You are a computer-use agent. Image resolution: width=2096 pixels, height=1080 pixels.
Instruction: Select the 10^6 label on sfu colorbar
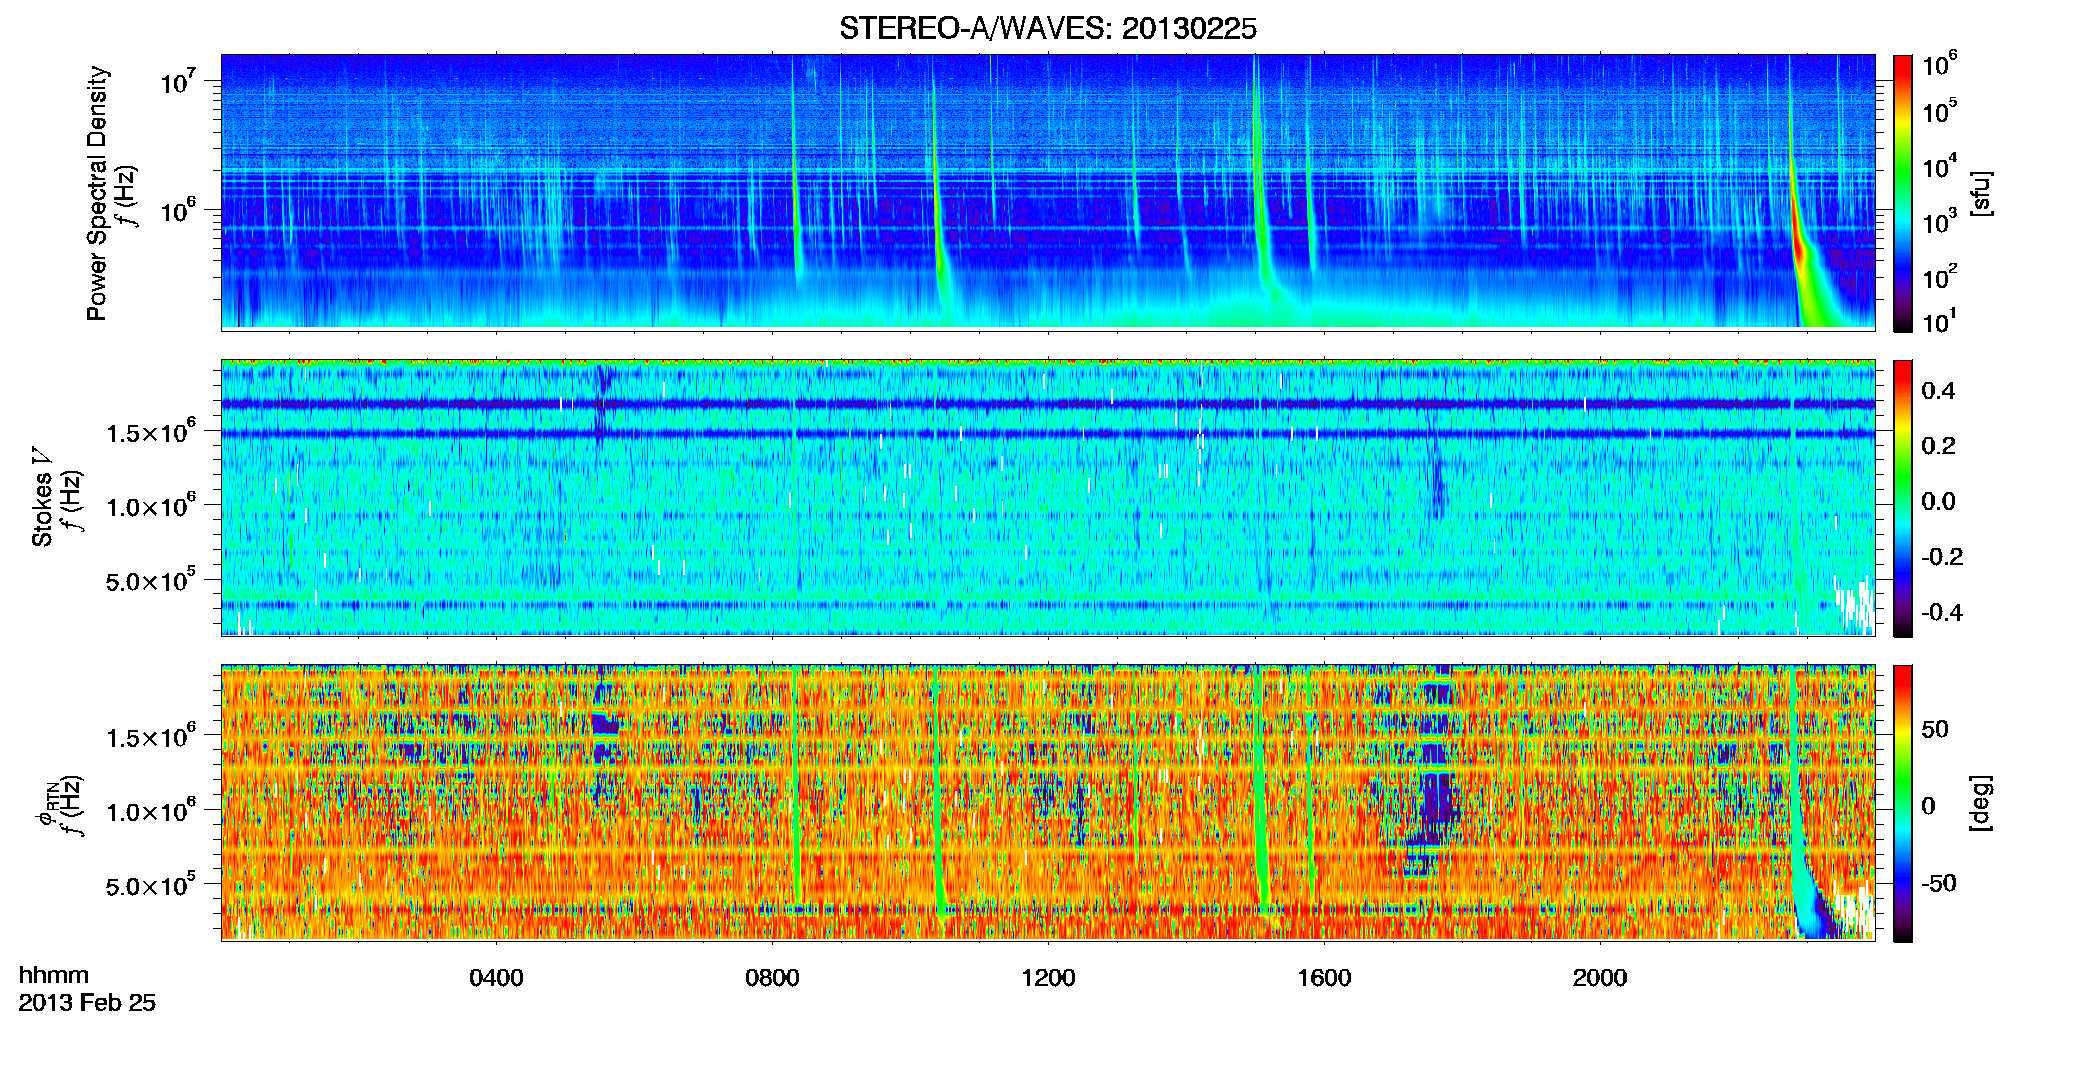1940,64
